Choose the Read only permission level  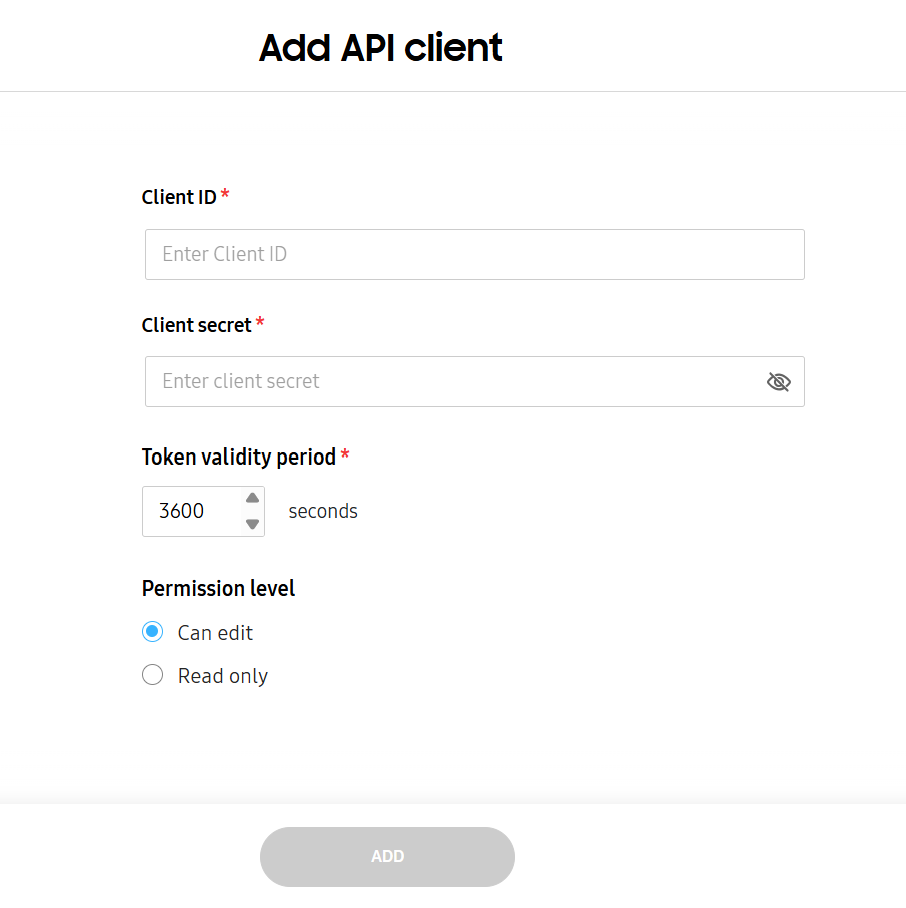(152, 674)
